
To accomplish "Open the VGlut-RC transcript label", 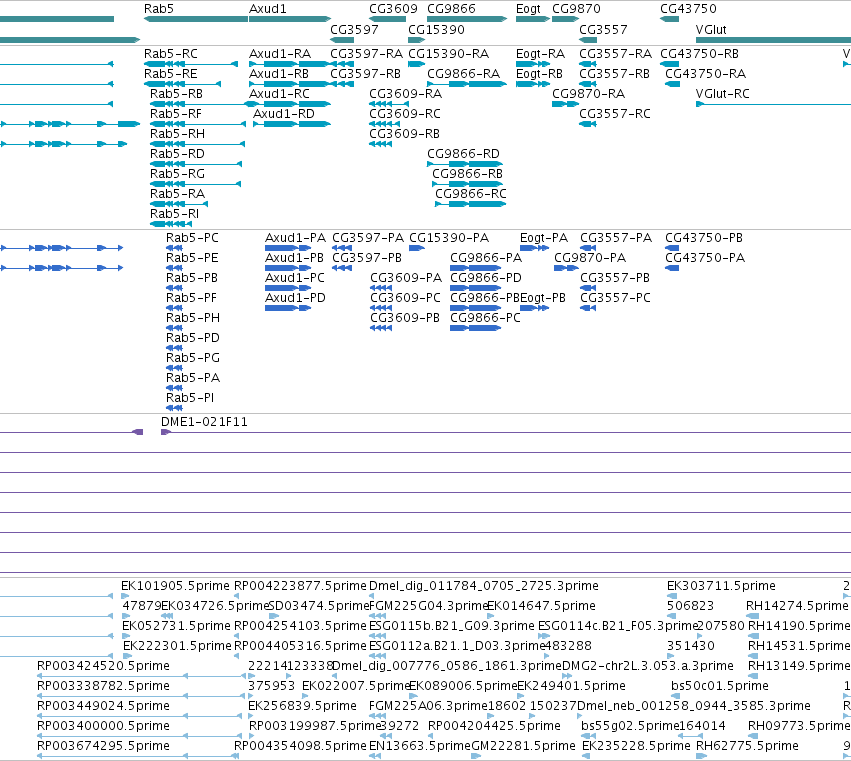I will coord(722,94).
